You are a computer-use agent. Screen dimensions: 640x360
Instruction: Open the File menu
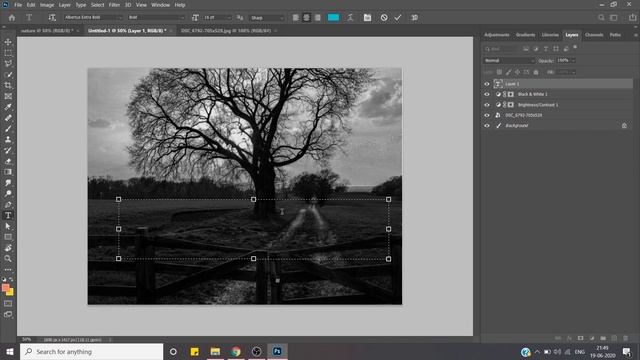point(18,5)
